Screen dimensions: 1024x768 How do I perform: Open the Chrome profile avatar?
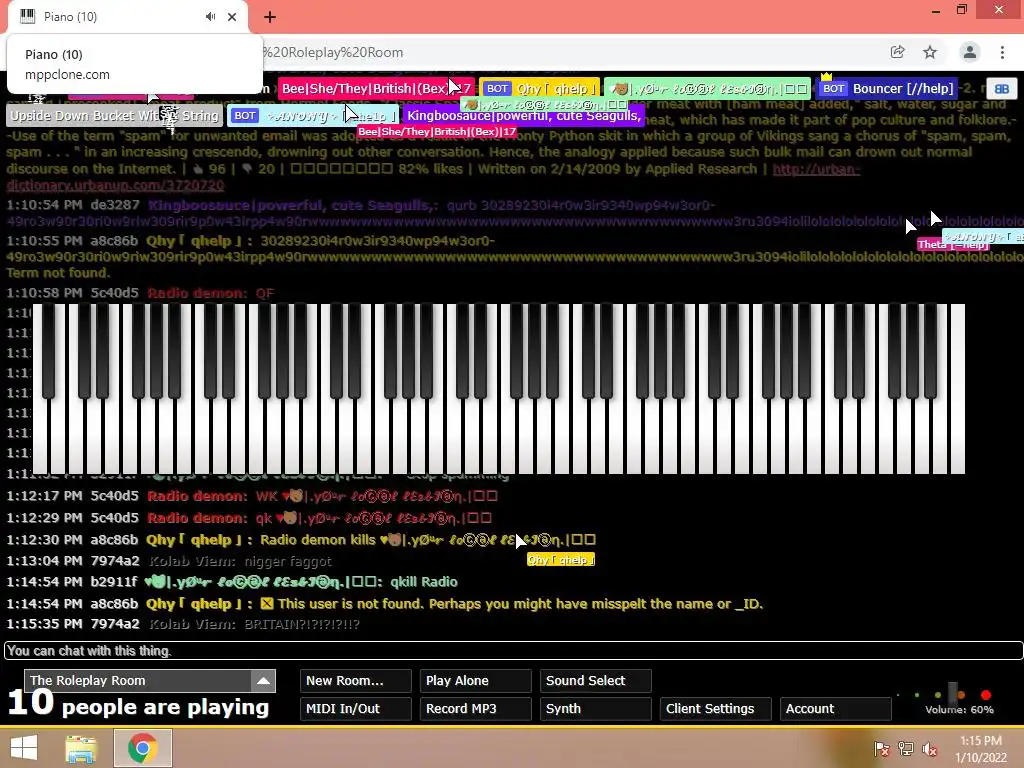[x=970, y=52]
